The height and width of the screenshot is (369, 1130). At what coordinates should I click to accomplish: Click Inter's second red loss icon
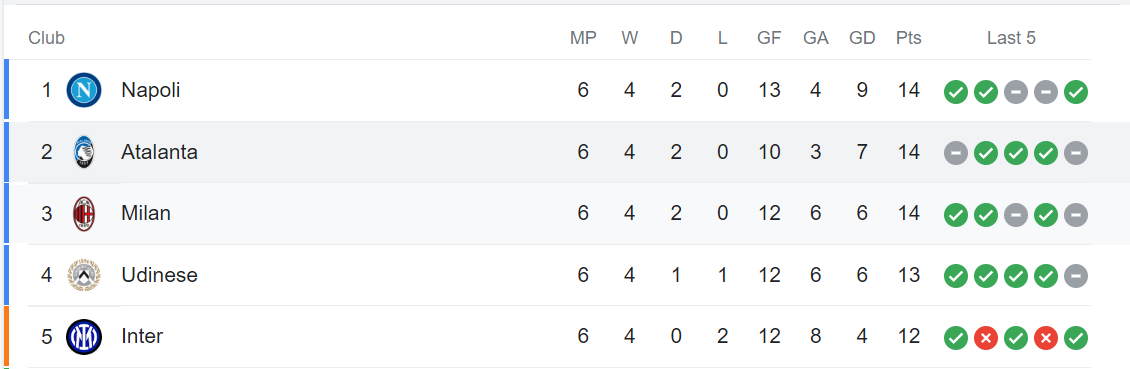click(x=1046, y=337)
